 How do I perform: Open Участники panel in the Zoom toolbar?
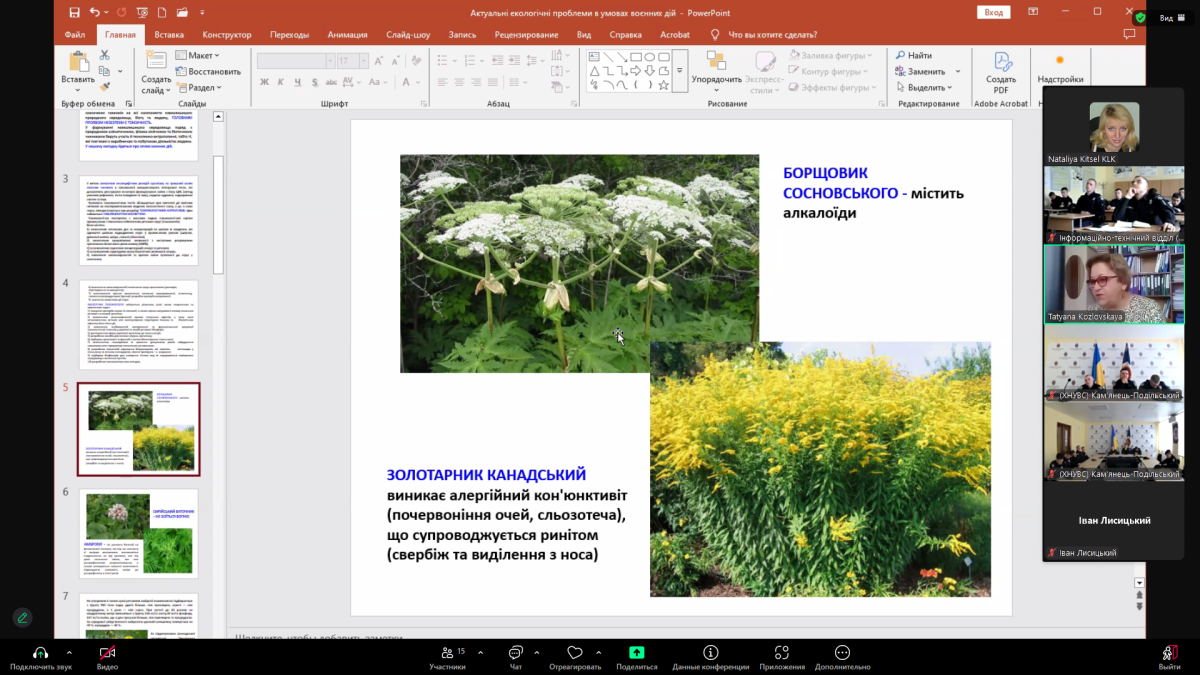[x=447, y=654]
